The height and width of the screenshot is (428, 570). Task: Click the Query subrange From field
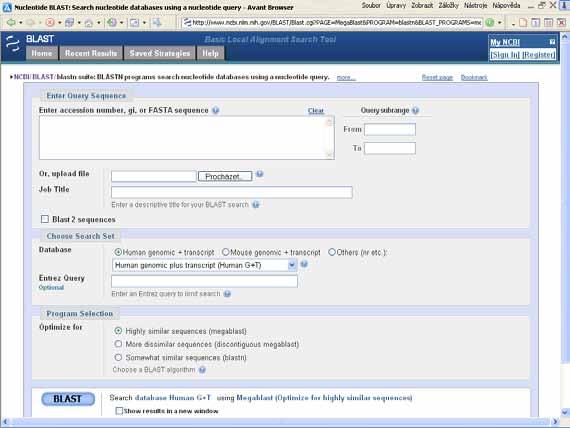pos(390,129)
